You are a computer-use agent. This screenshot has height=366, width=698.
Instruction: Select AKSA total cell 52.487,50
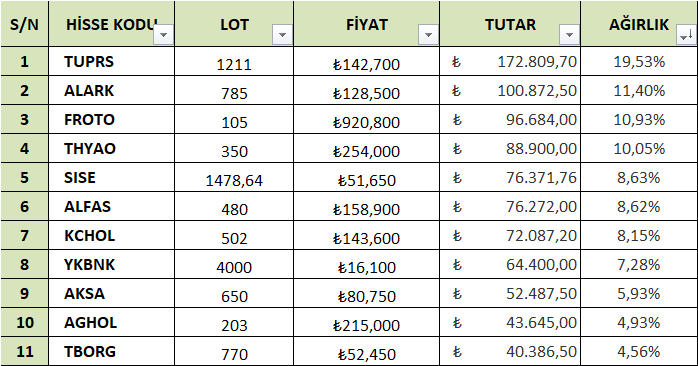pyautogui.click(x=510, y=293)
